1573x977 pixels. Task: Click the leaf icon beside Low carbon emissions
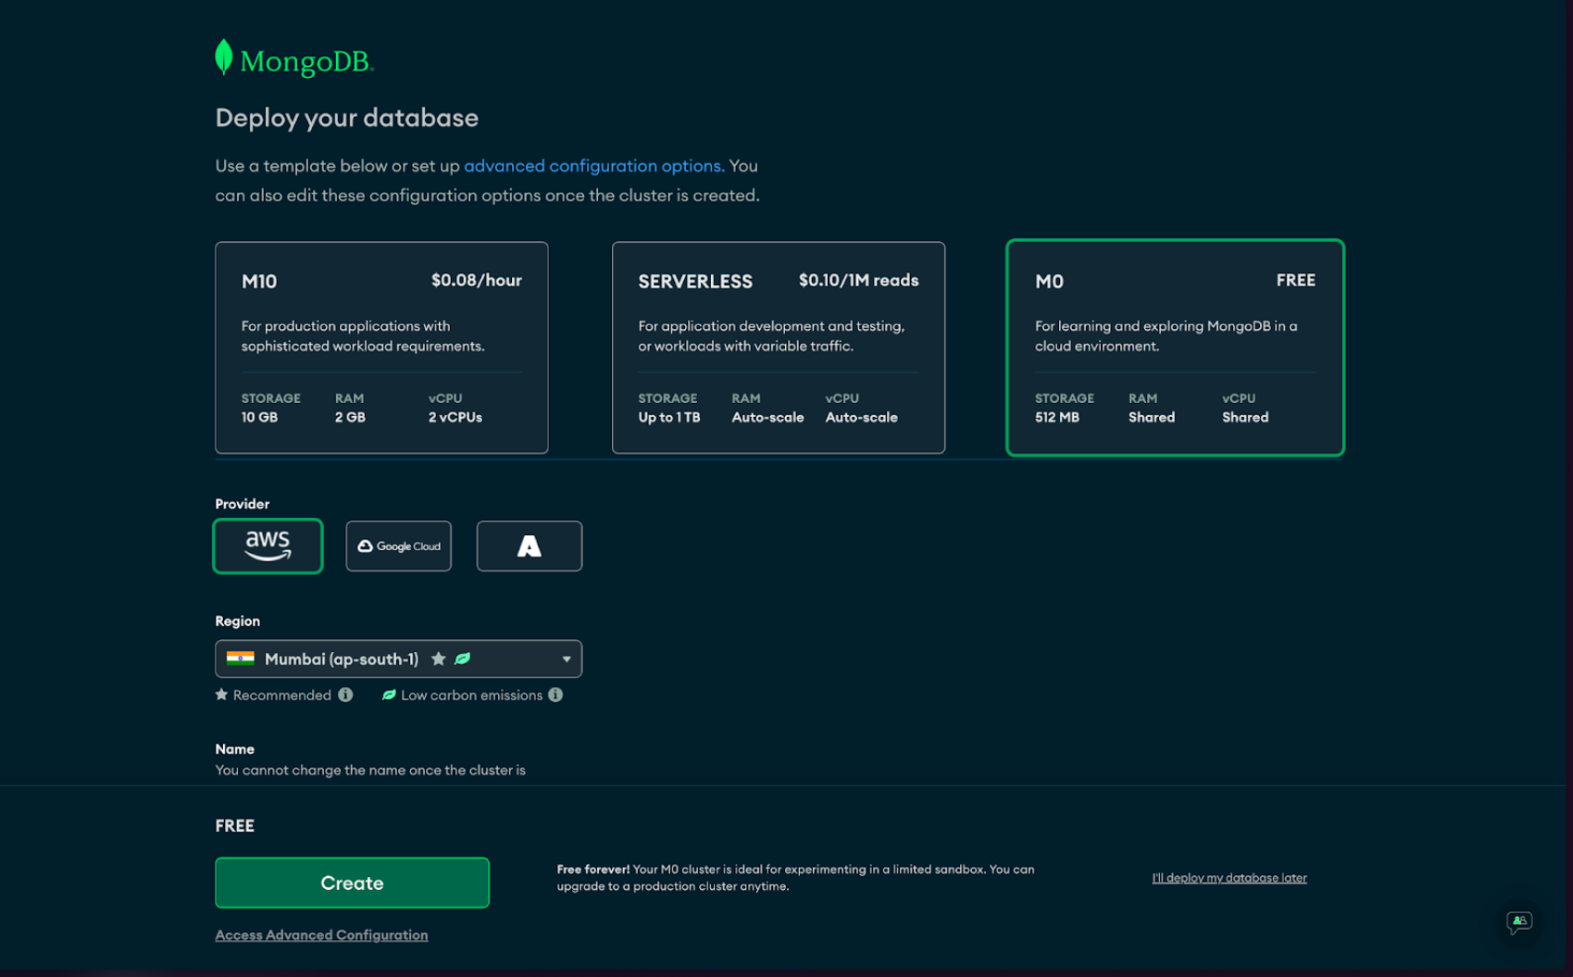click(389, 695)
